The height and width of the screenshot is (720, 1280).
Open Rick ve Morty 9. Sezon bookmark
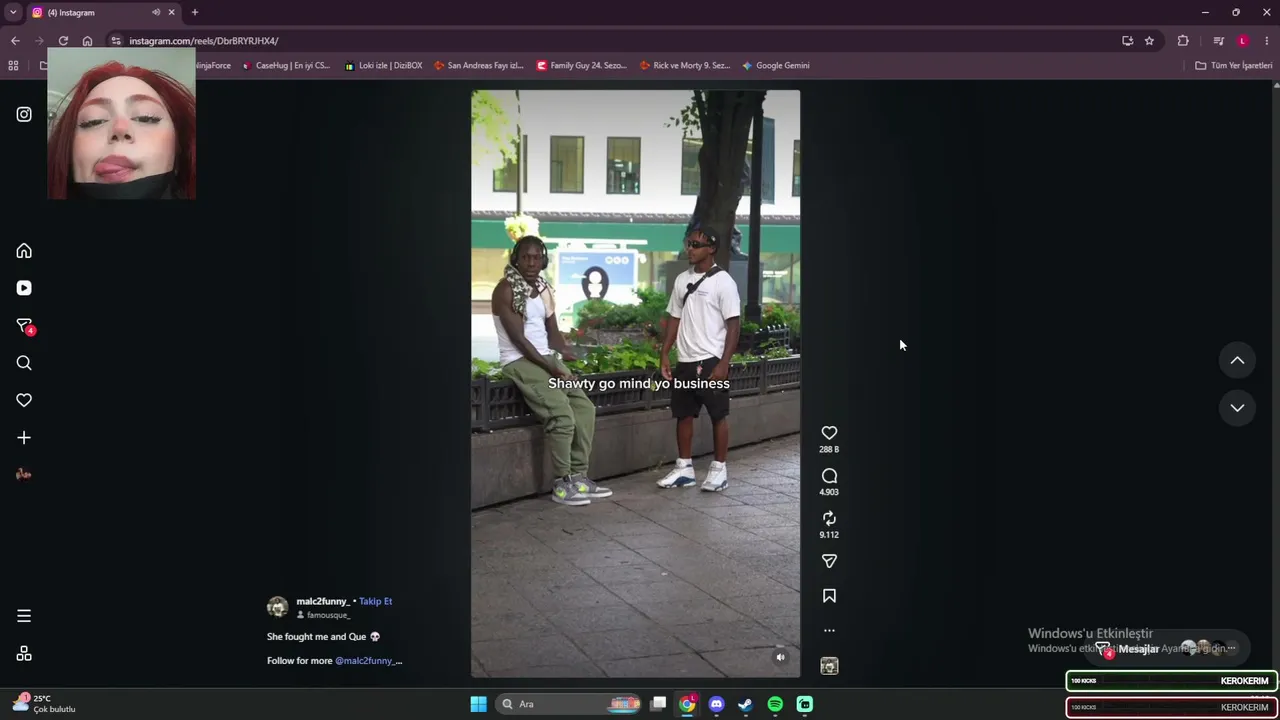(x=685, y=66)
